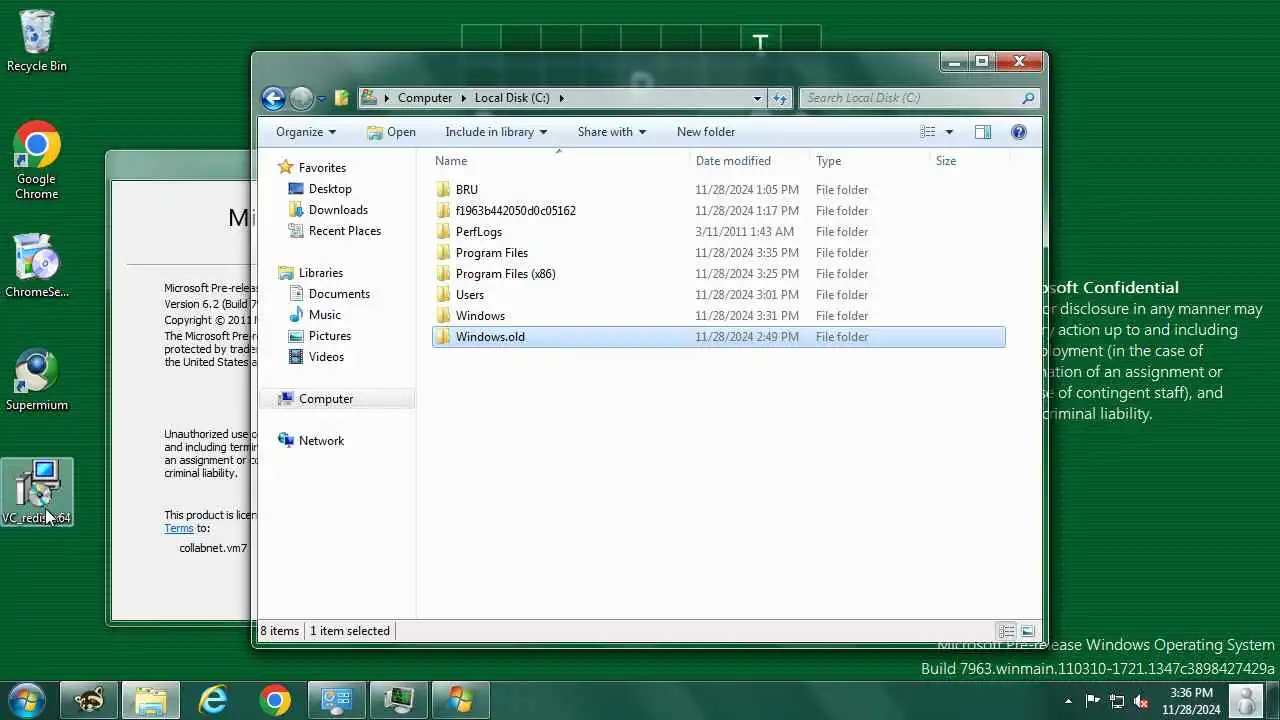Switch to large icons view in the status corner

[1027, 631]
